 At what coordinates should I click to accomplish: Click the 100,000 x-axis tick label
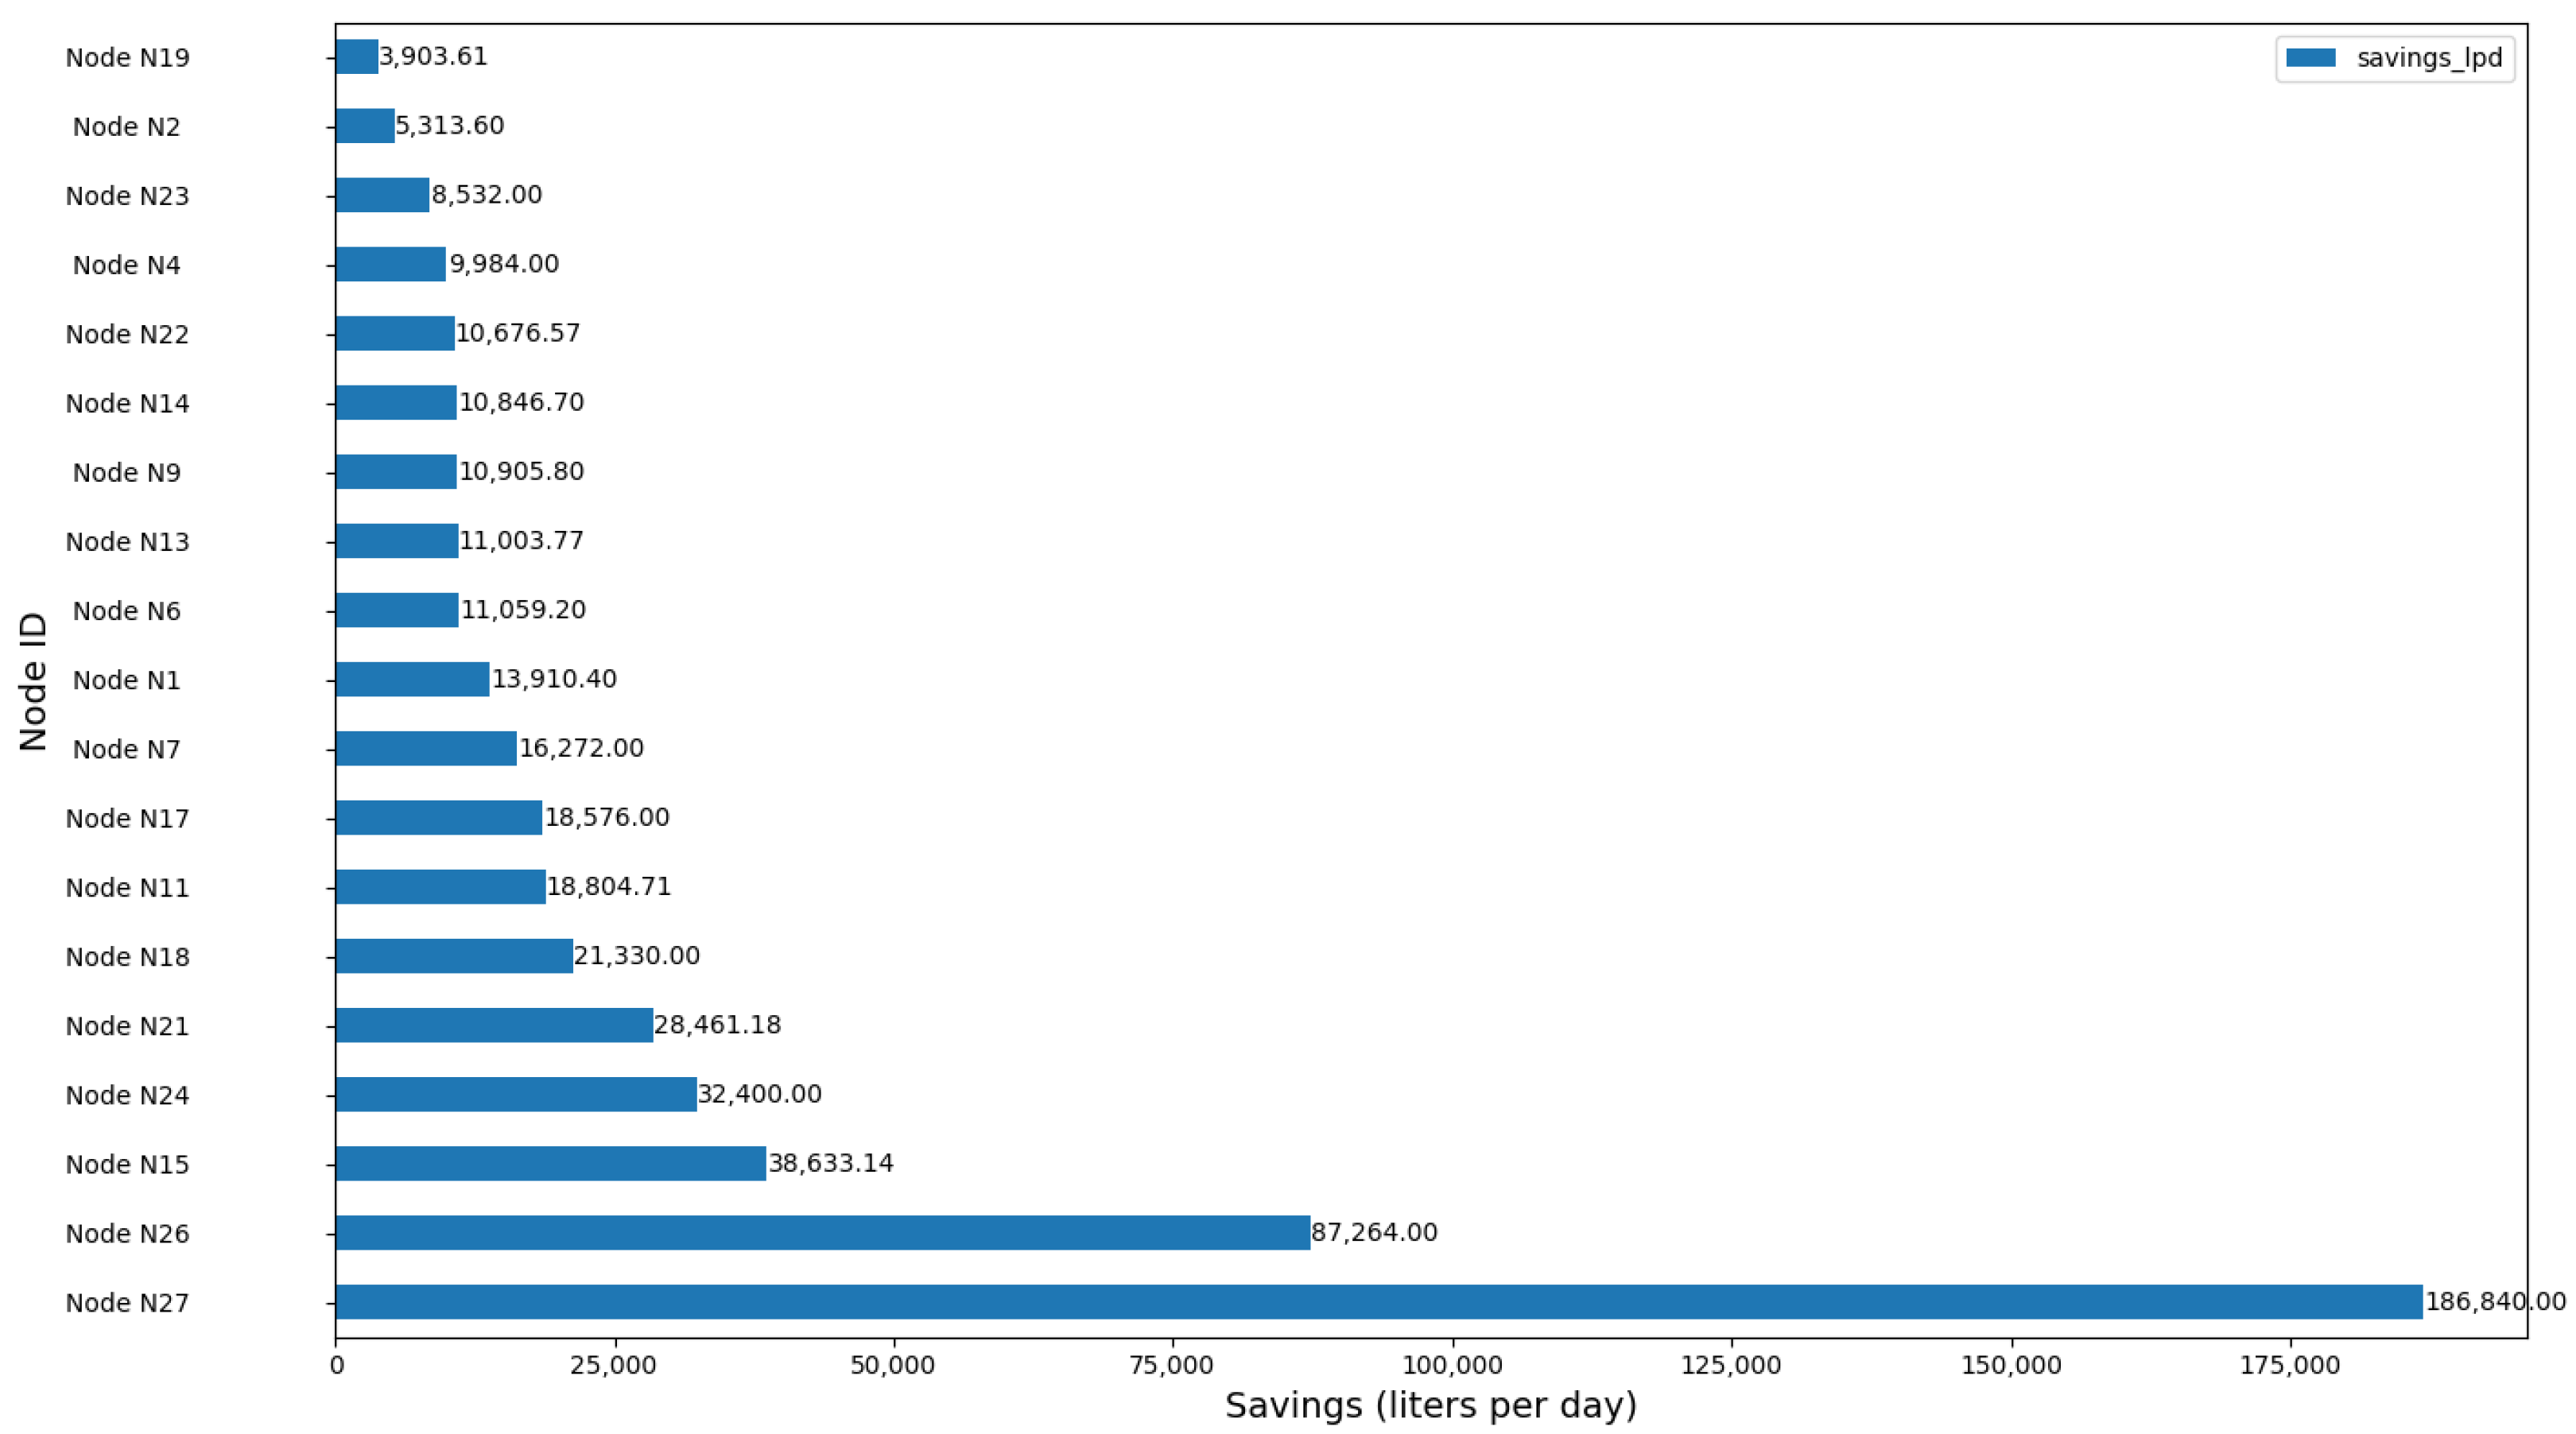pyautogui.click(x=1452, y=1366)
